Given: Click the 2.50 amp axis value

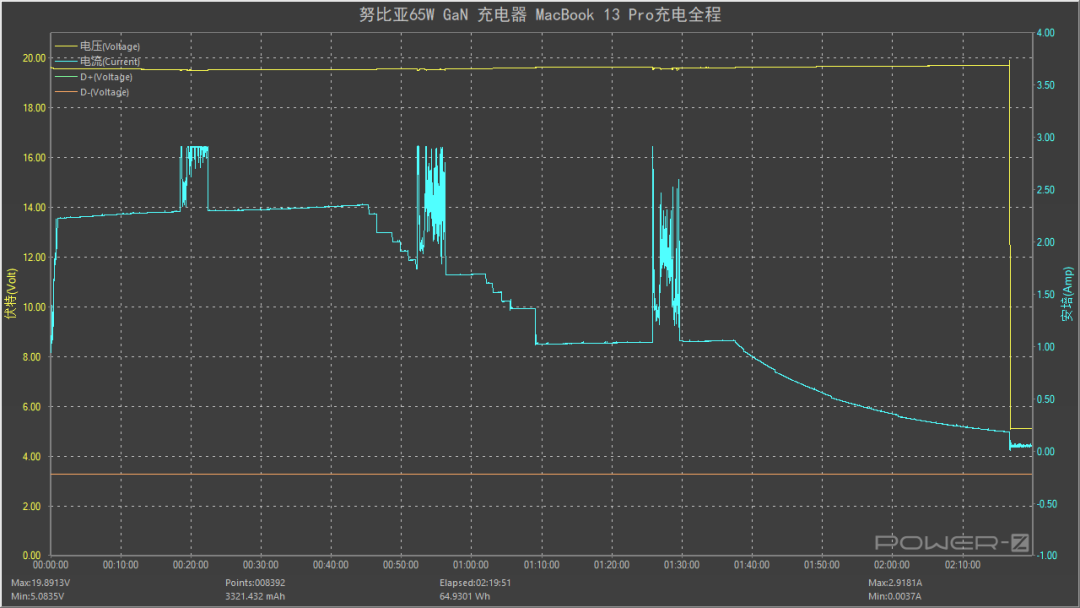Looking at the screenshot, I should tap(1046, 190).
